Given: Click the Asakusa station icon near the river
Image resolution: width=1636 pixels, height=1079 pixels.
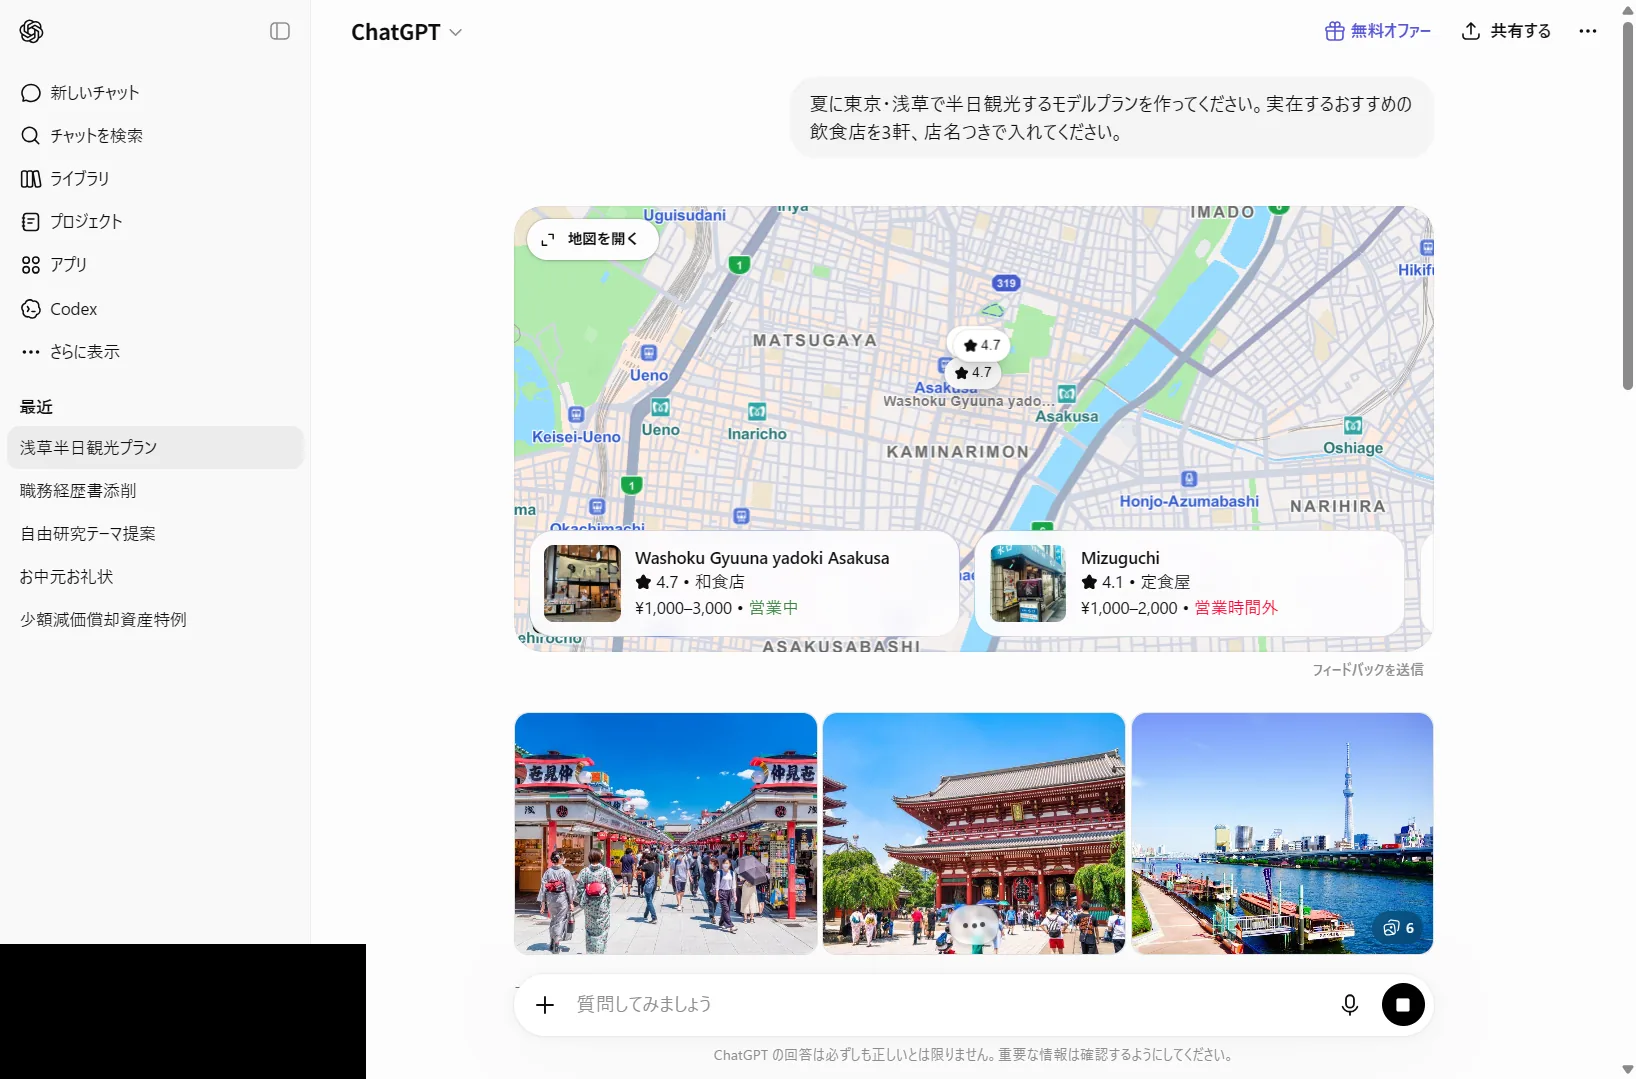Looking at the screenshot, I should (x=1067, y=394).
